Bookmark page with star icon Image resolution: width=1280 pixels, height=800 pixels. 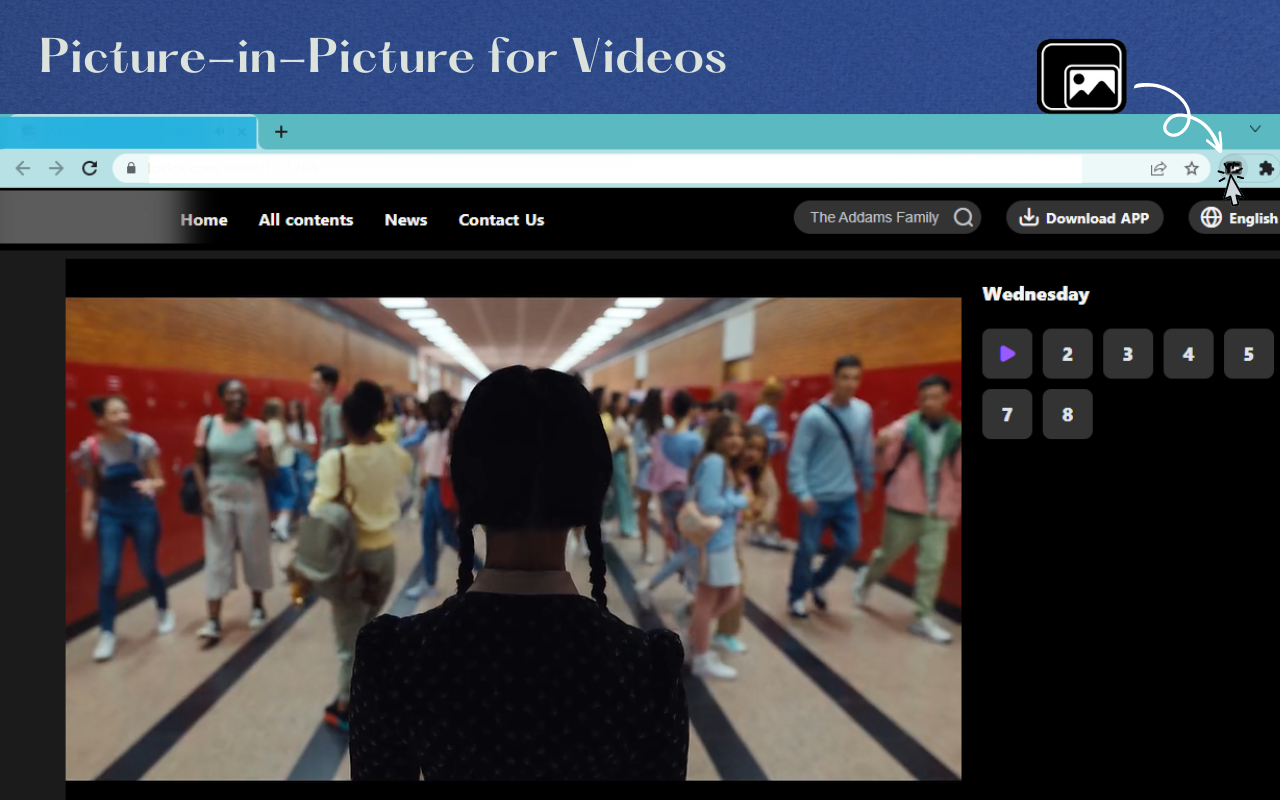pos(1191,169)
